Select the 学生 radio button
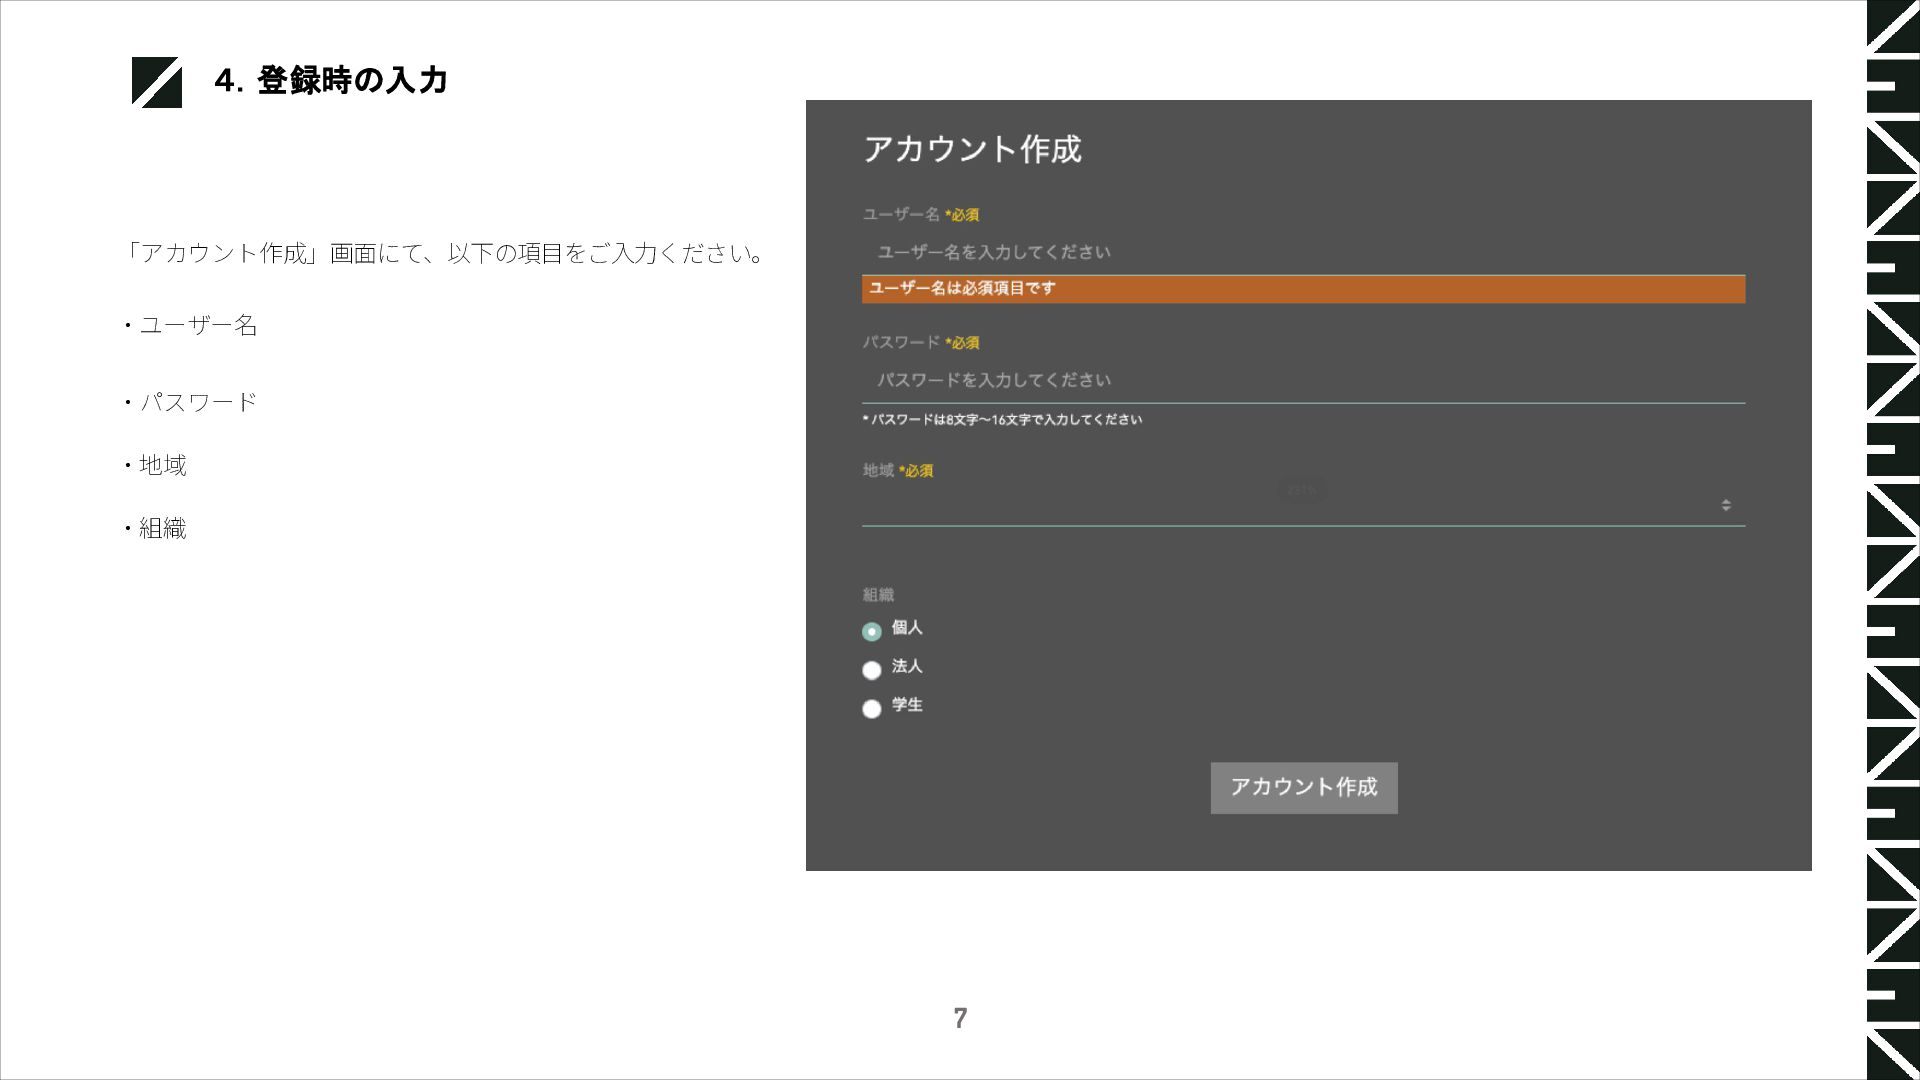Image resolution: width=1920 pixels, height=1080 pixels. (x=871, y=709)
